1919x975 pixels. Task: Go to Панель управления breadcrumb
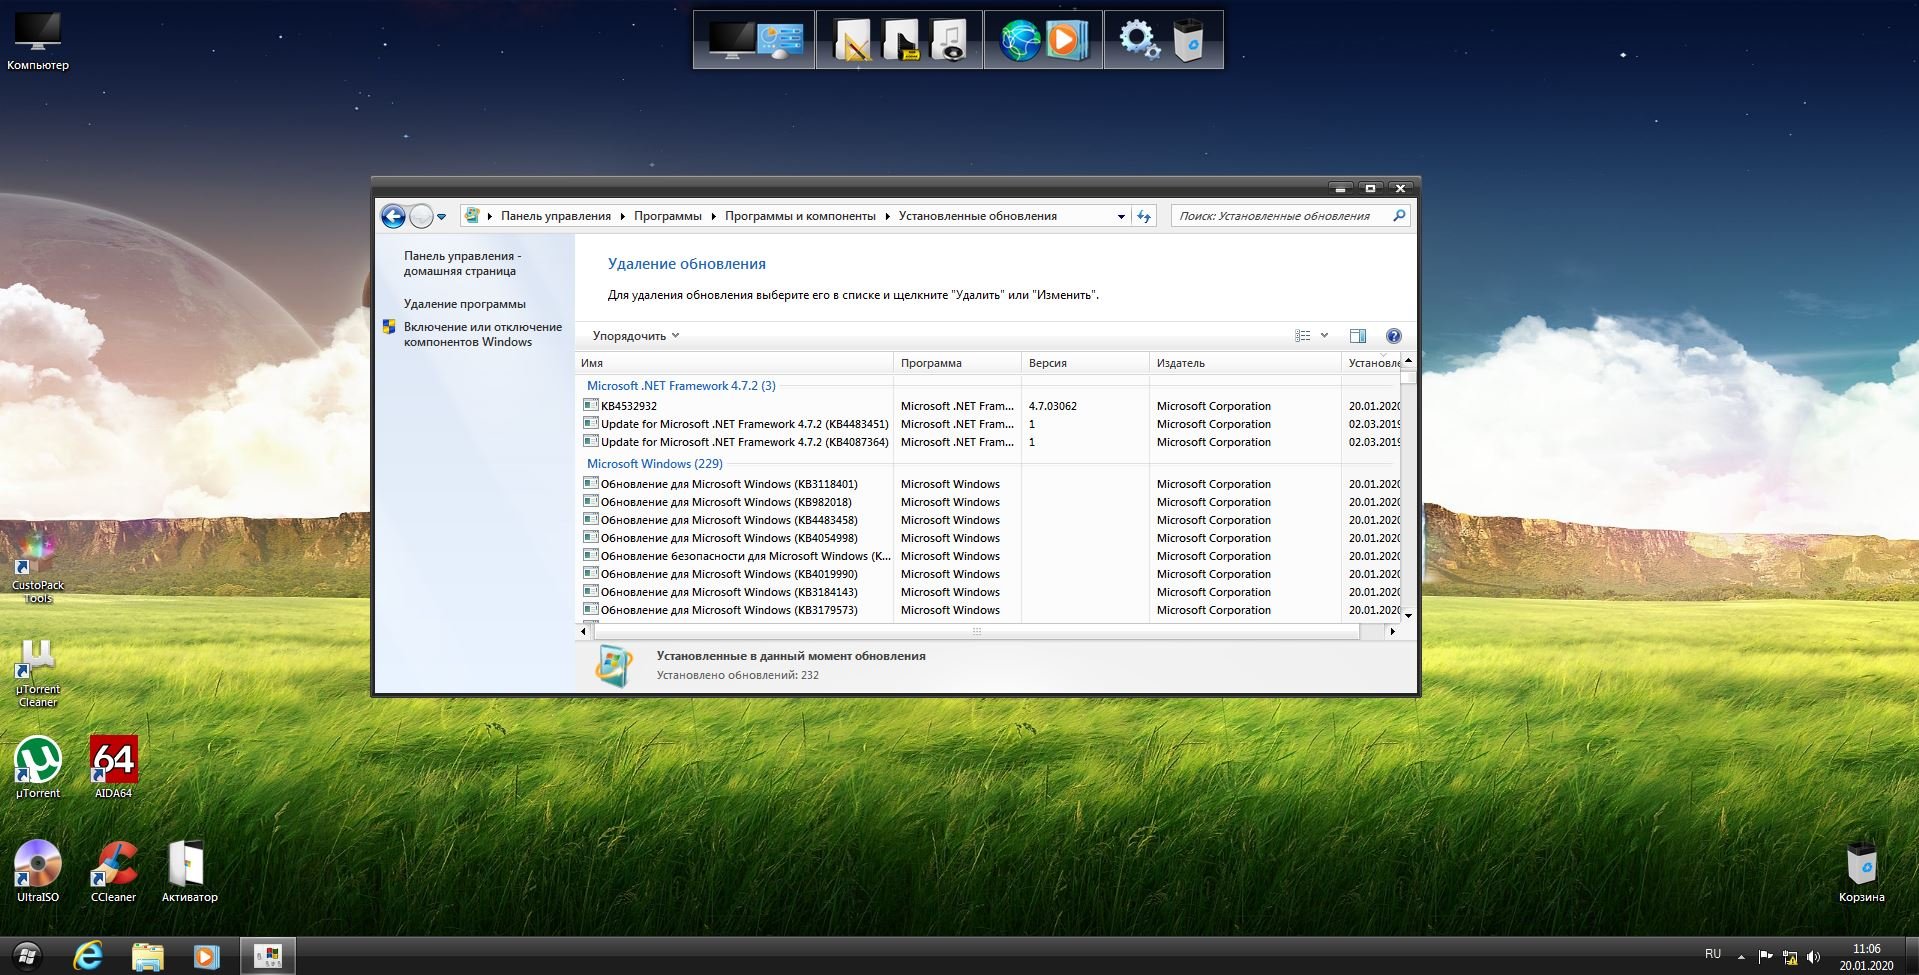(x=556, y=216)
